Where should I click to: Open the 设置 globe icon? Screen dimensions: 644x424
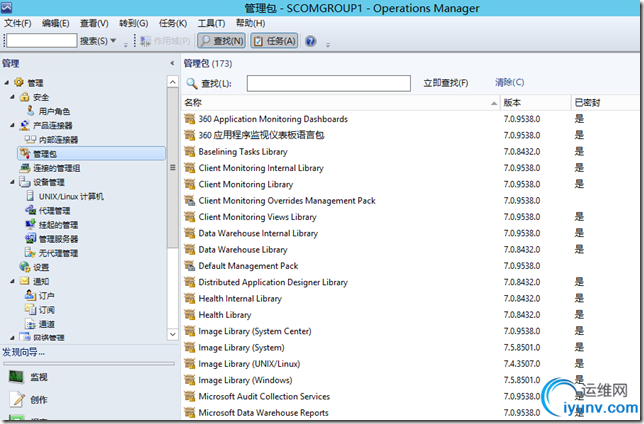coord(25,267)
